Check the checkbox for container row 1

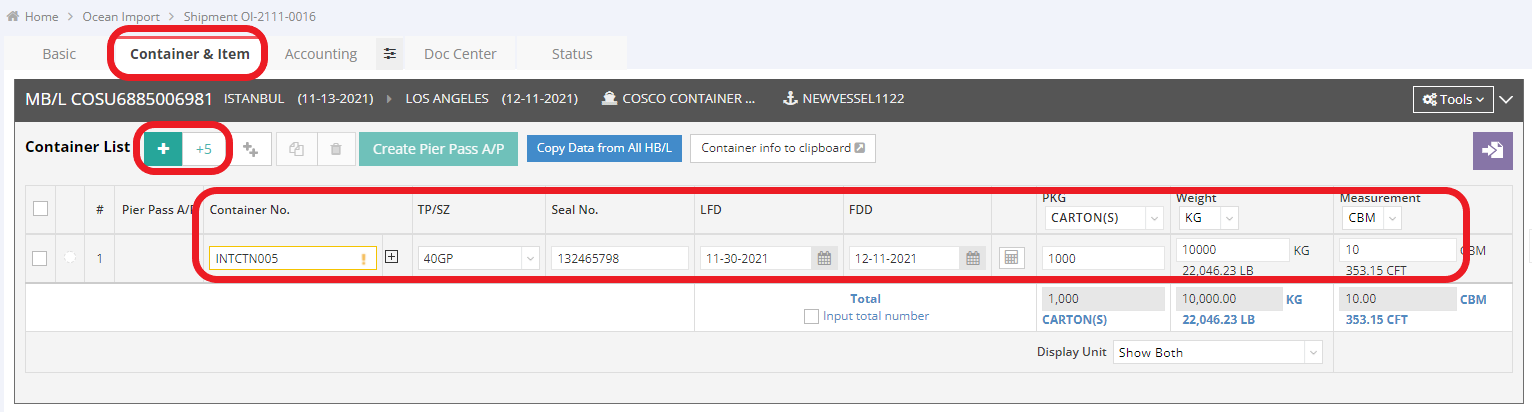coord(40,258)
